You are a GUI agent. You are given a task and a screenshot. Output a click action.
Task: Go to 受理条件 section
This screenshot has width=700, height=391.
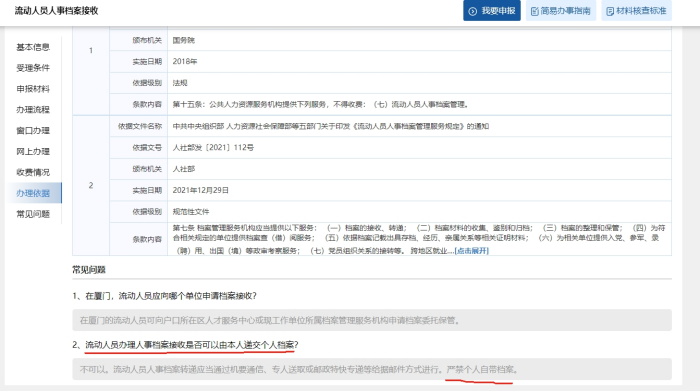click(x=33, y=68)
